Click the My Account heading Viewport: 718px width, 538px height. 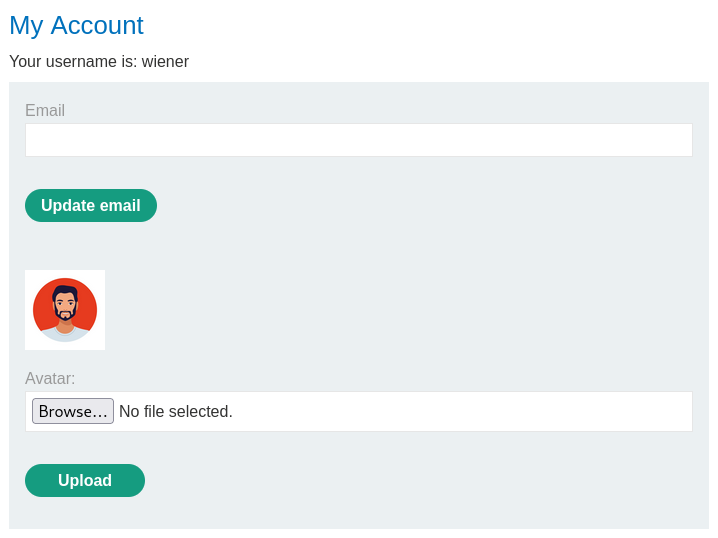[76, 25]
